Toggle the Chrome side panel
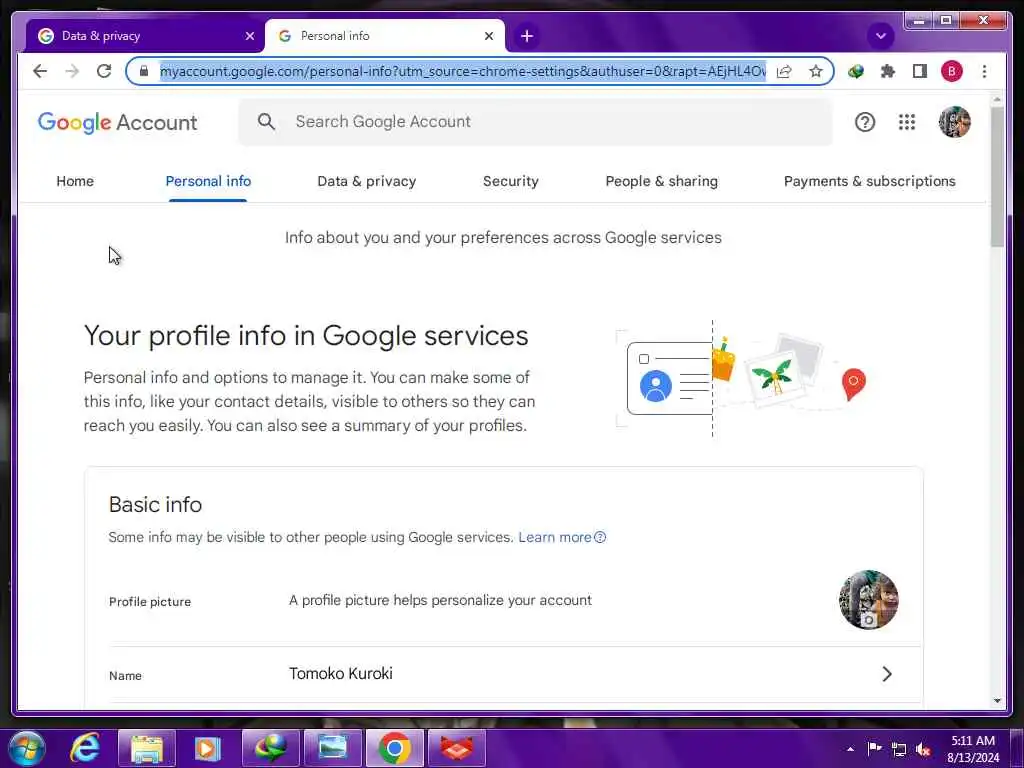This screenshot has height=768, width=1024. coord(920,71)
